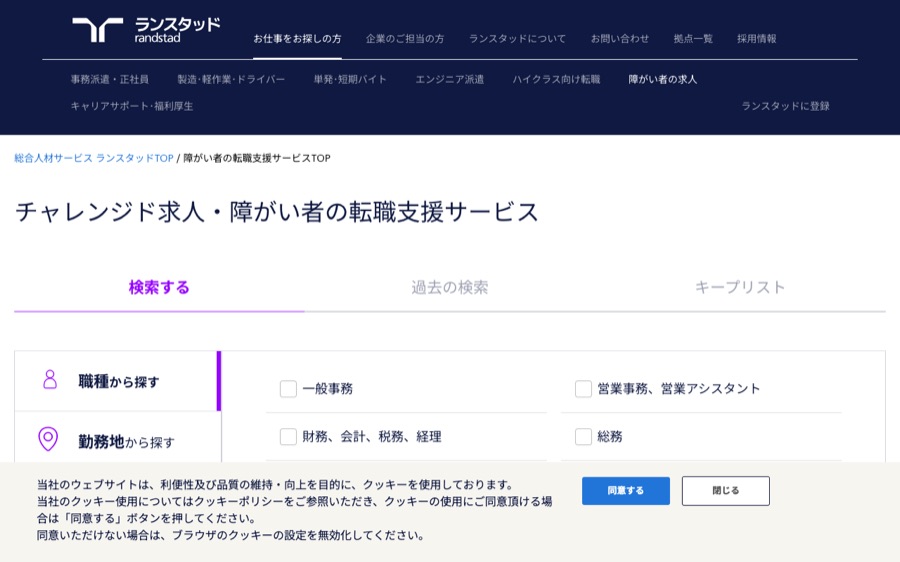Screen dimensions: 900x562
Task: Click the location pin icon beside 勤務地から探す
Action: point(48,439)
